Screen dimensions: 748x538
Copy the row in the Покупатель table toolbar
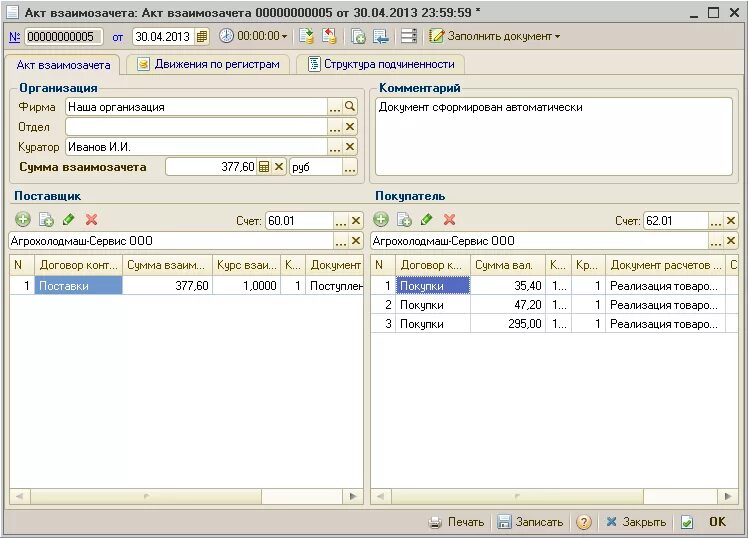click(405, 219)
